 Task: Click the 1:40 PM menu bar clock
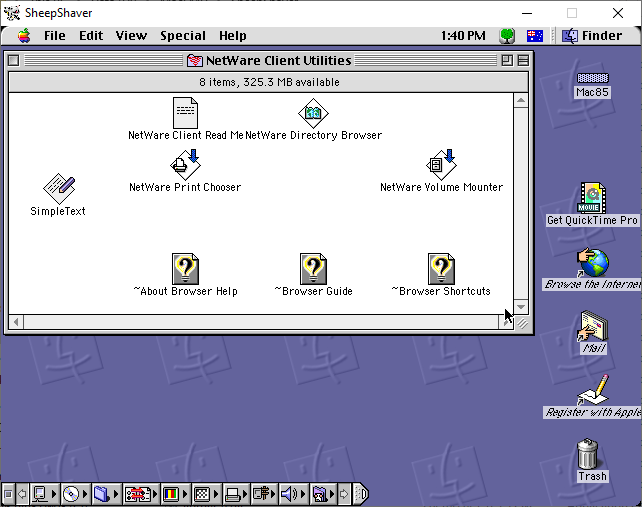[x=463, y=36]
